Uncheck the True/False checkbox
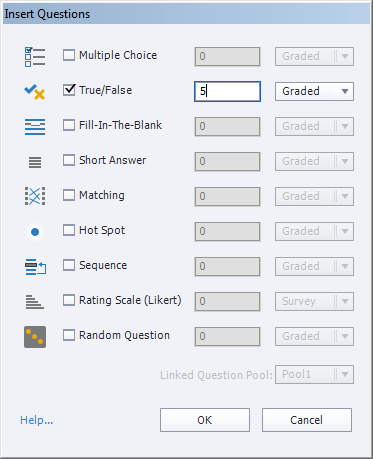Screen dimensions: 373x459 [69, 90]
